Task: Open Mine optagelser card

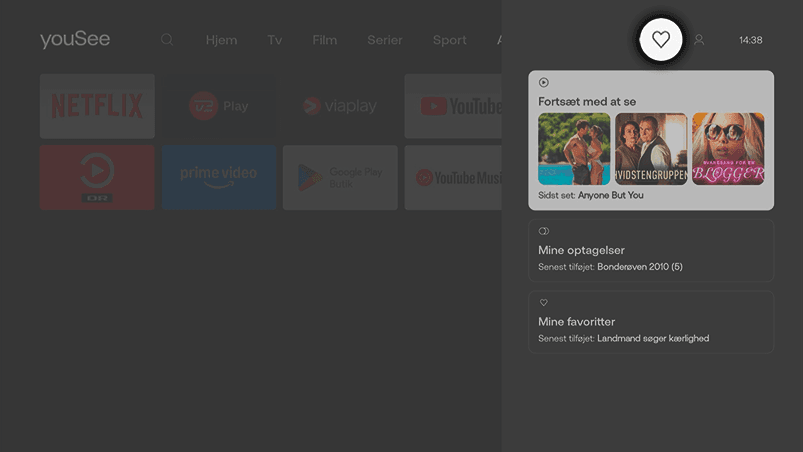Action: (651, 251)
